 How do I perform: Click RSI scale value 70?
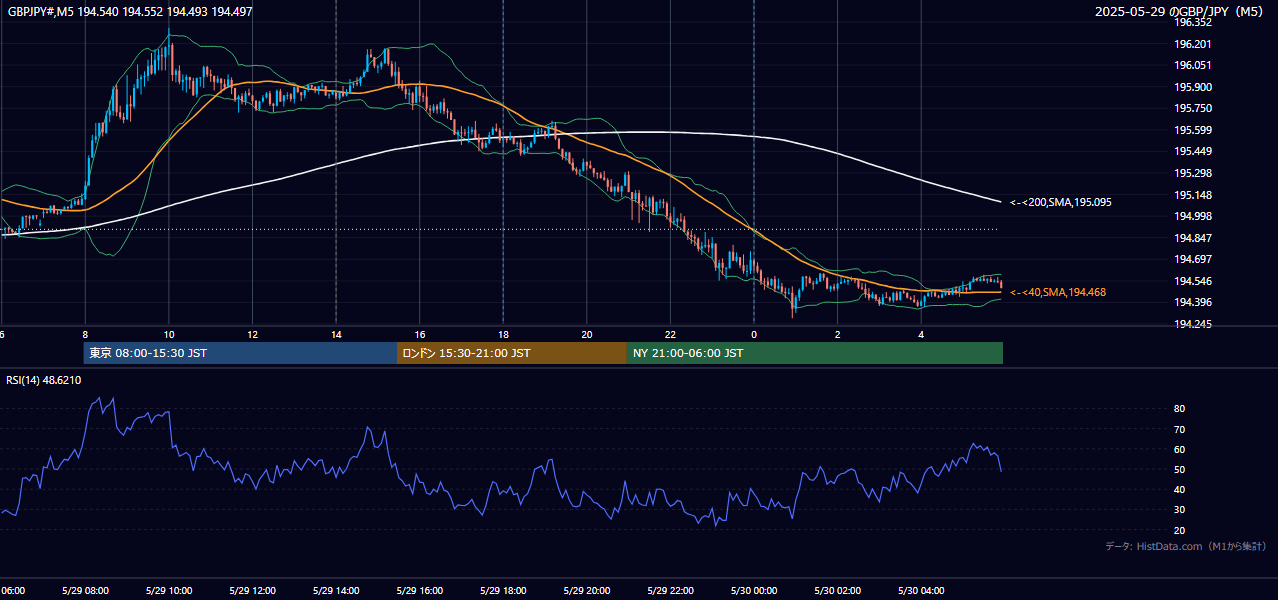click(1180, 429)
